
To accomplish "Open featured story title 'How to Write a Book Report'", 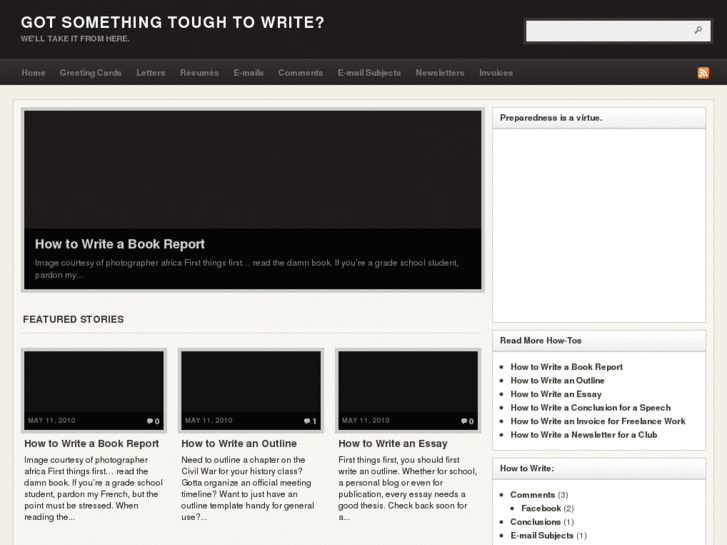I will [91, 443].
